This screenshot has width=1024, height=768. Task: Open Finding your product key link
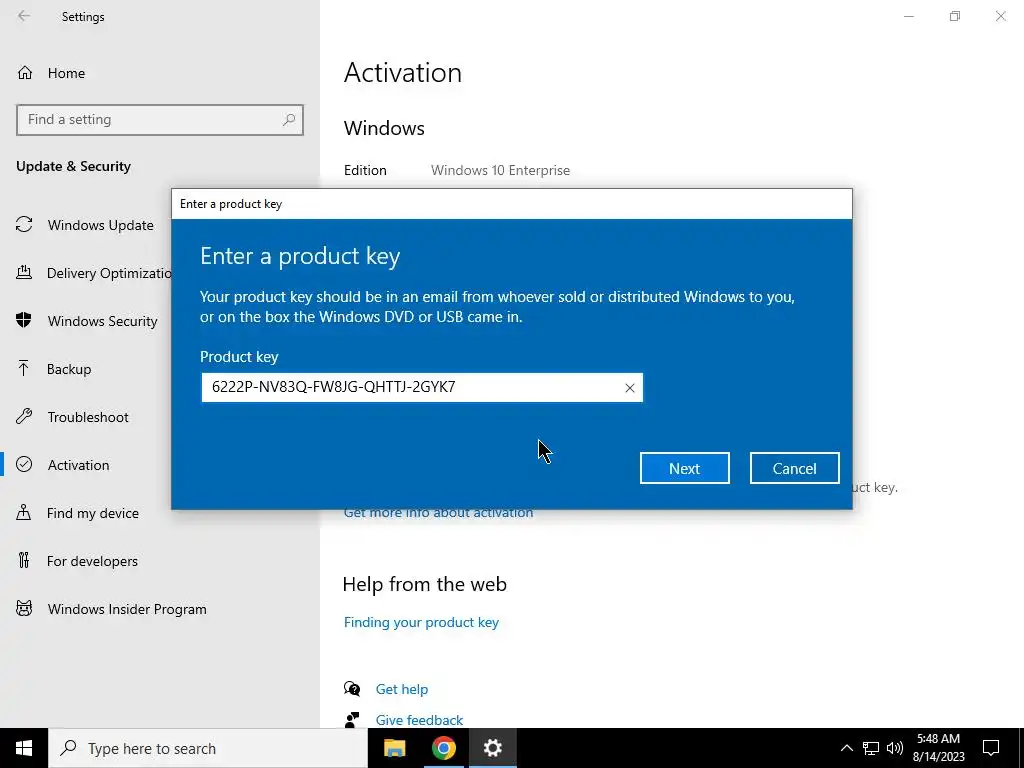tap(421, 622)
